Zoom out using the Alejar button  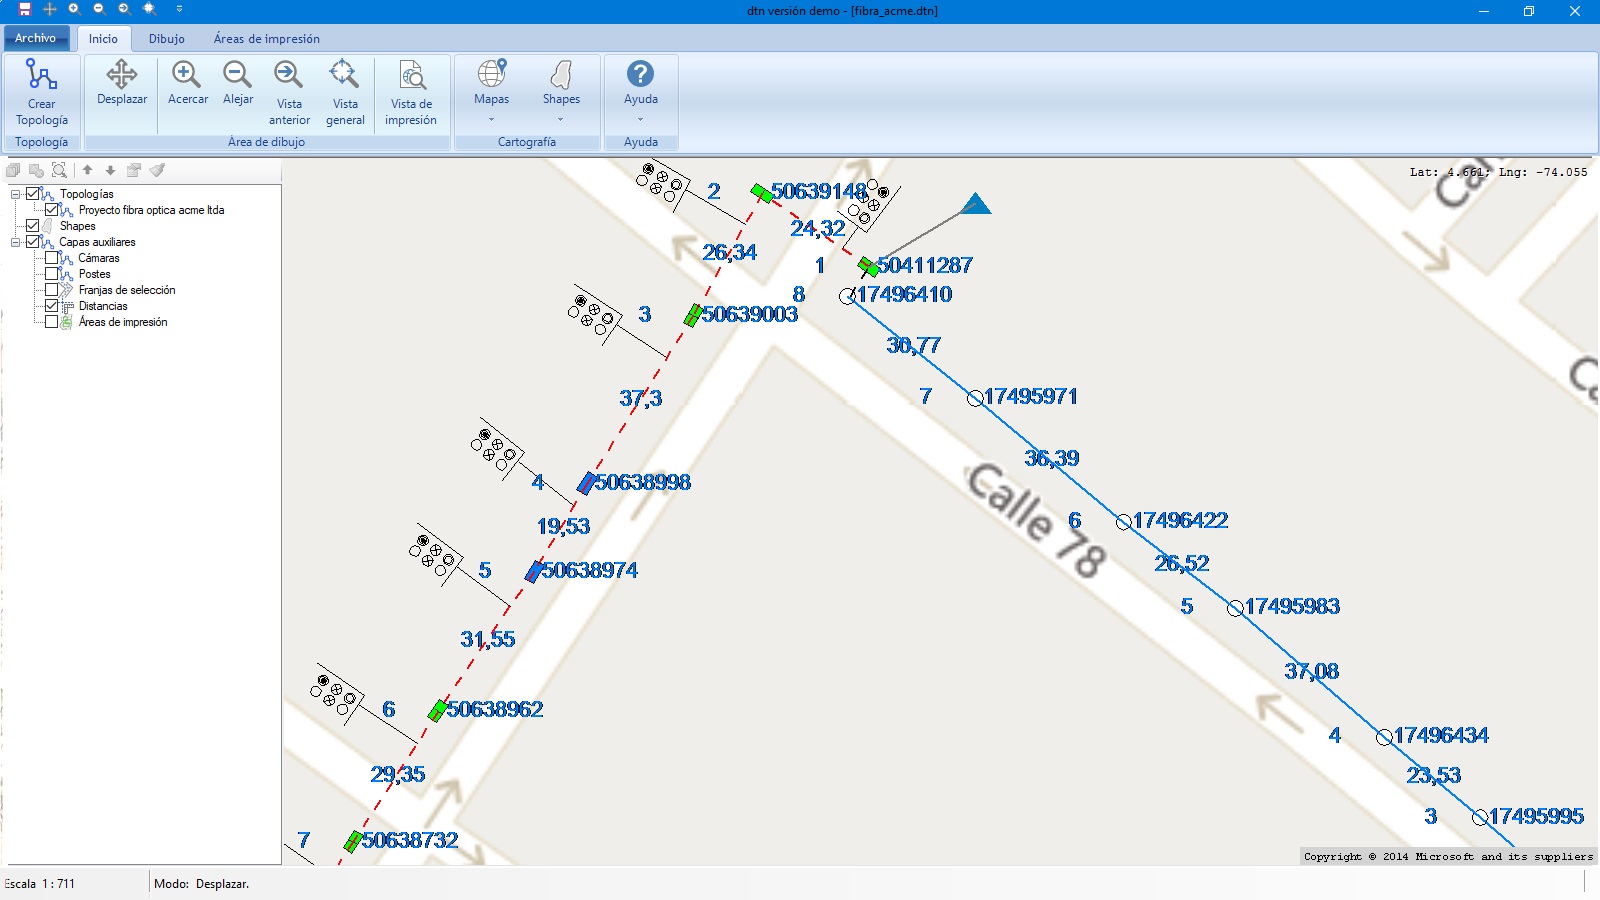(238, 82)
